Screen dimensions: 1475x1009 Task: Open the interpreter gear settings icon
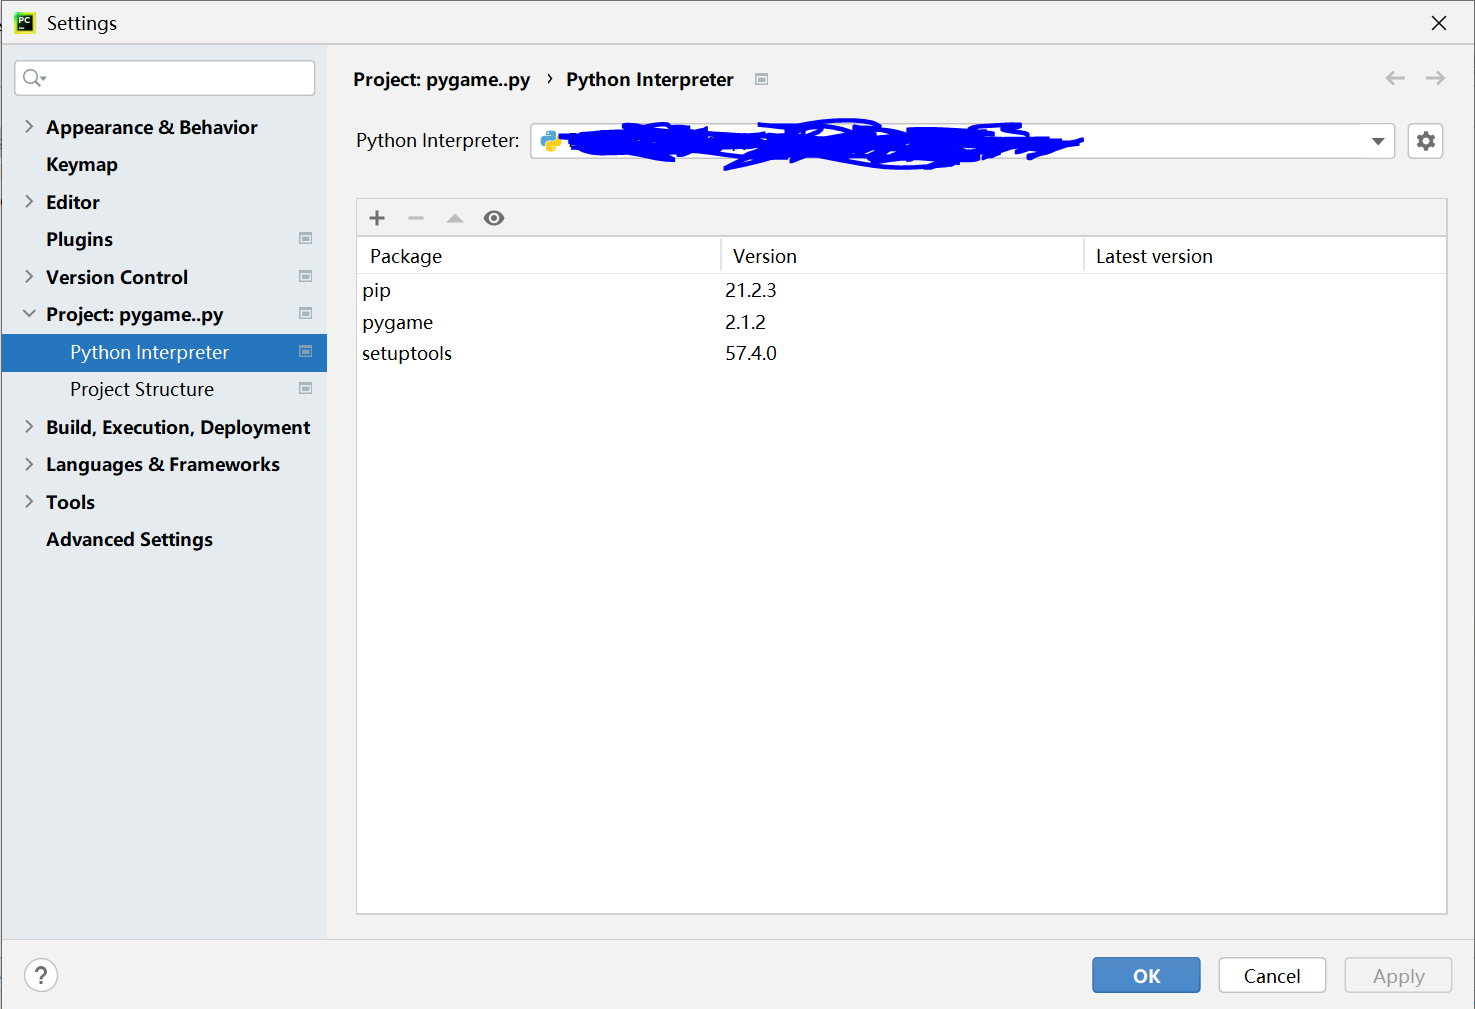[1426, 141]
